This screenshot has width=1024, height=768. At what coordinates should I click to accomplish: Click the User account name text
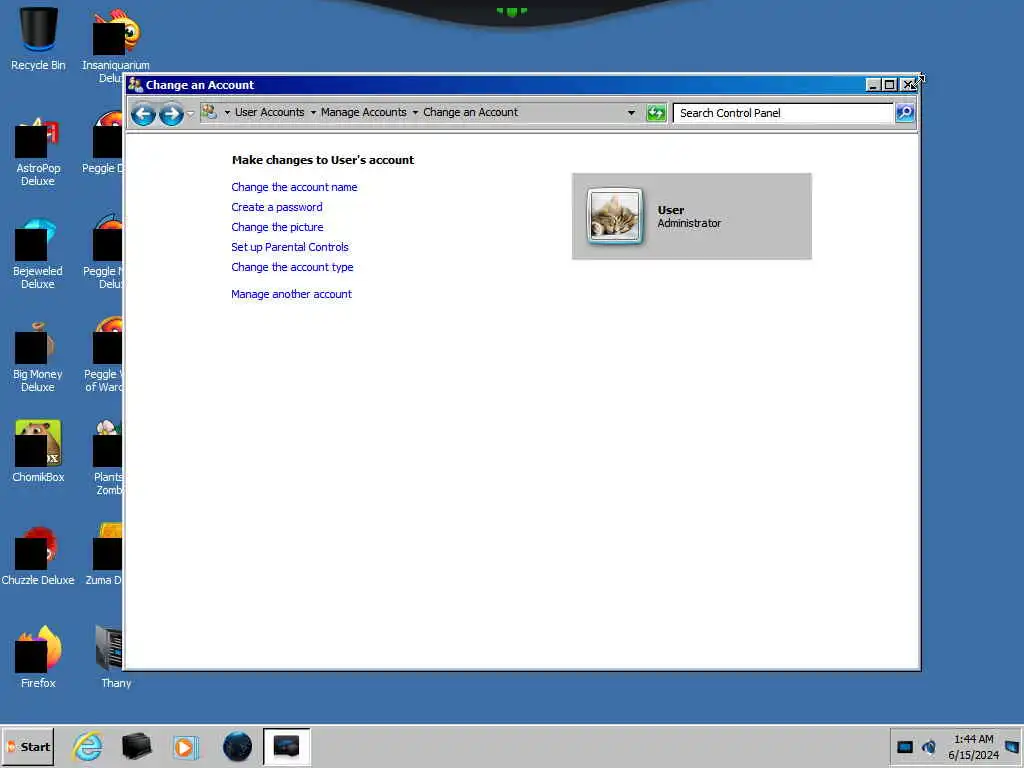coord(671,210)
